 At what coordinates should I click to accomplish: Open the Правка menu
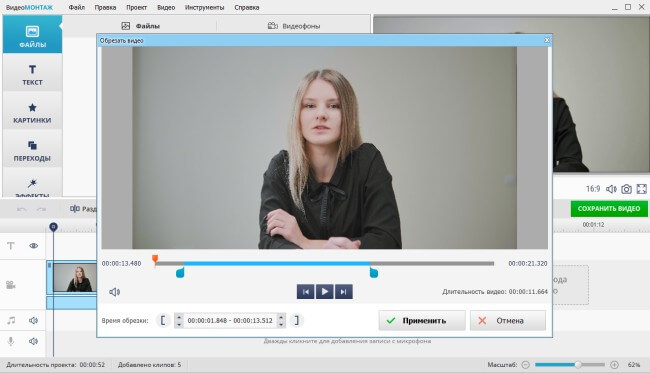click(105, 7)
